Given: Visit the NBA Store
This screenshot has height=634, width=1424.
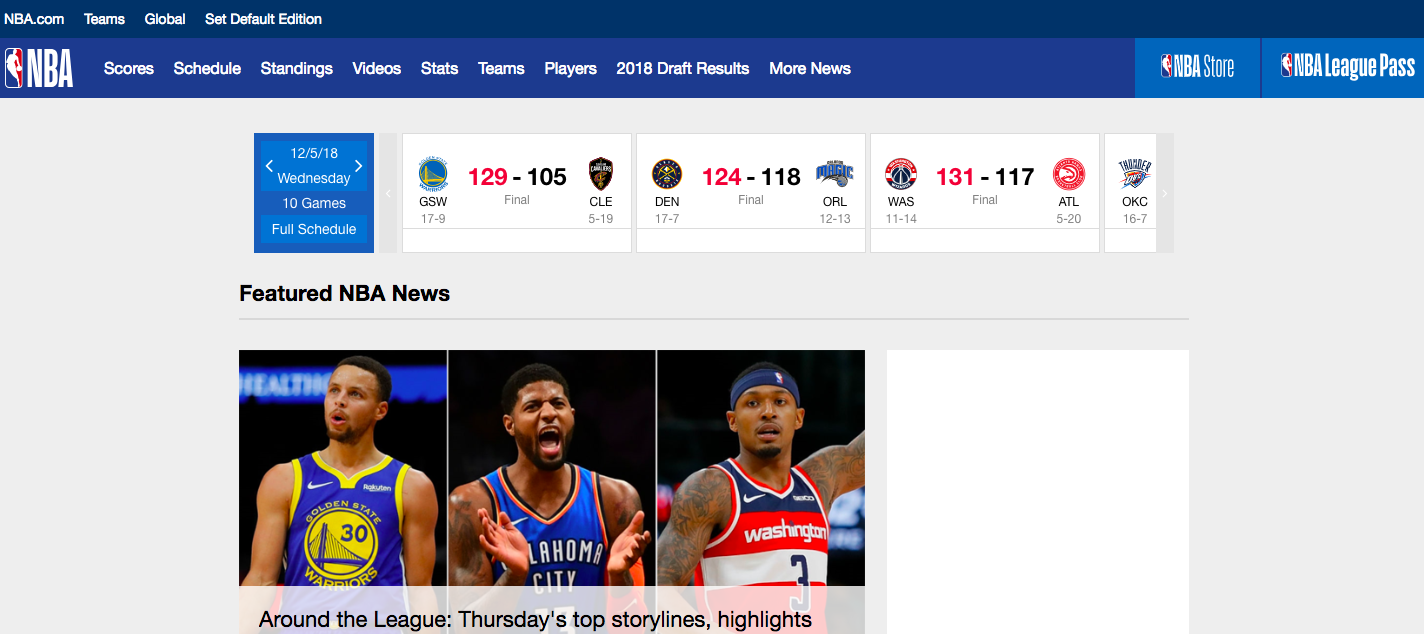Looking at the screenshot, I should click(1198, 68).
